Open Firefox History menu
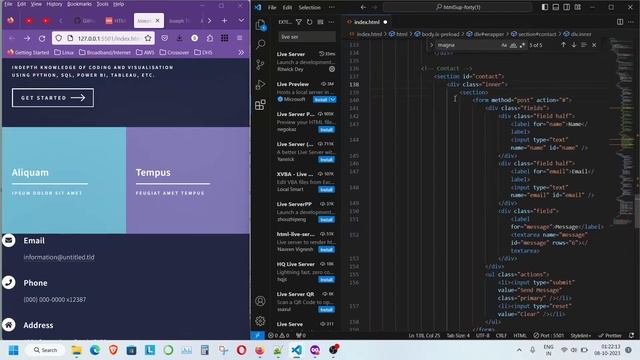The height and width of the screenshot is (360, 640). tap(54, 4)
